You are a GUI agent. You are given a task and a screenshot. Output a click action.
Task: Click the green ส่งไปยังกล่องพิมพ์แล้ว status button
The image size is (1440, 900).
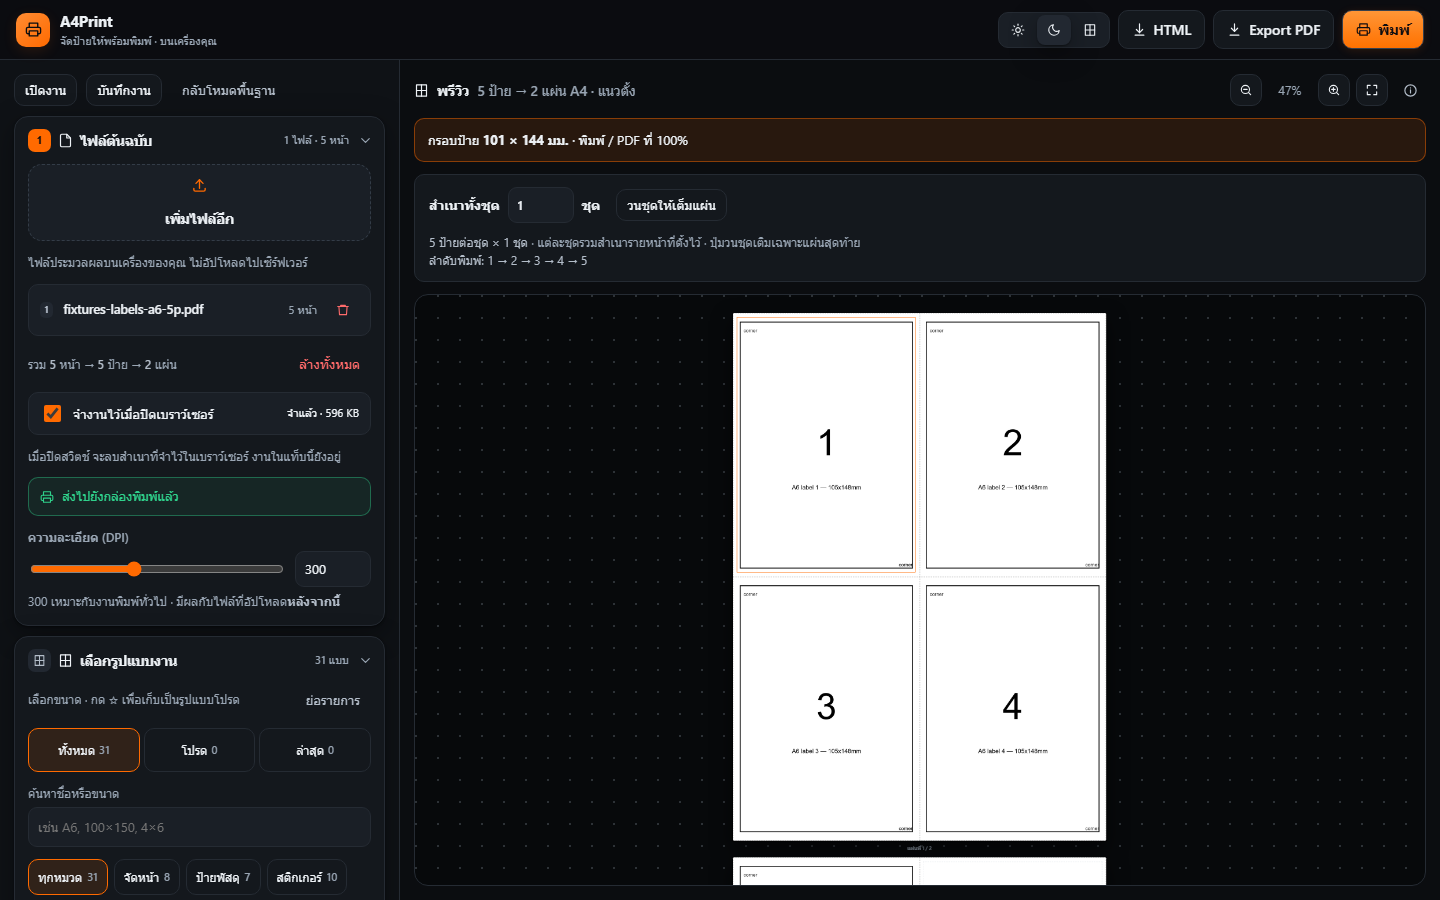[x=199, y=496]
